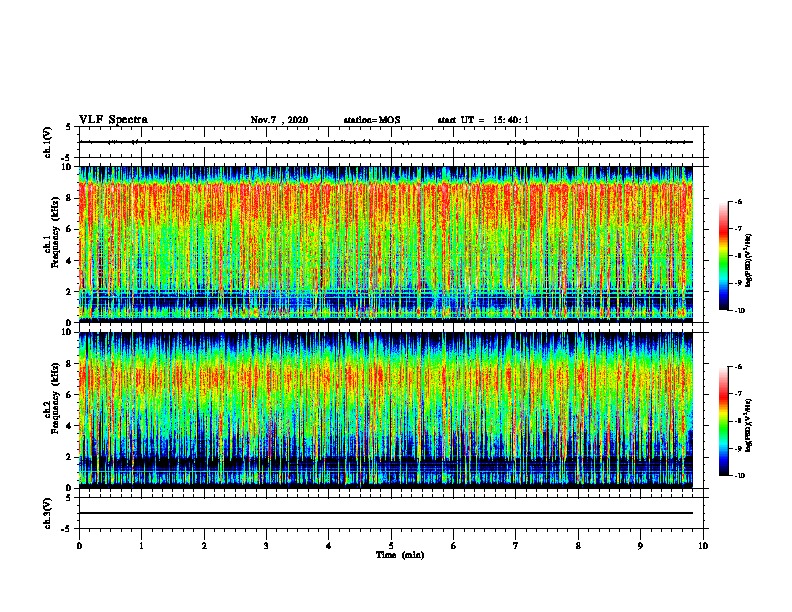The width and height of the screenshot is (792, 612).
Task: Click the ch.2 frequency tick '2' kHz
Action: (69, 457)
